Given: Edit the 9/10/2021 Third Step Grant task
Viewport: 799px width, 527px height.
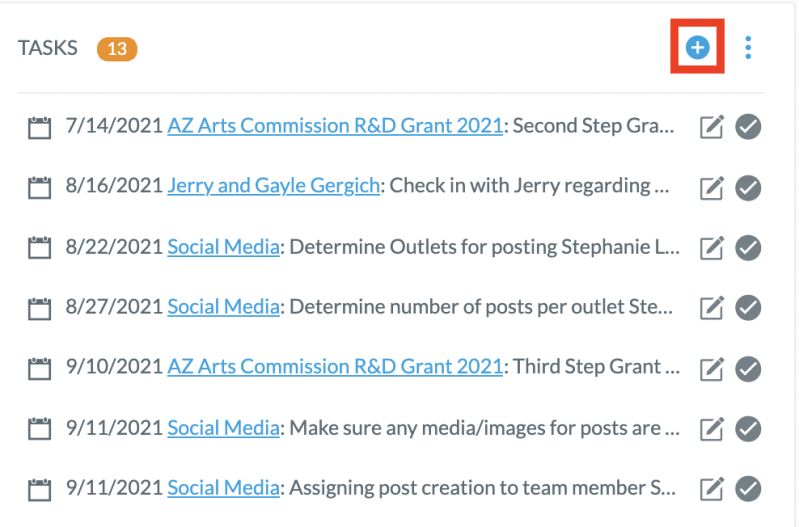Looking at the screenshot, I should [x=711, y=368].
